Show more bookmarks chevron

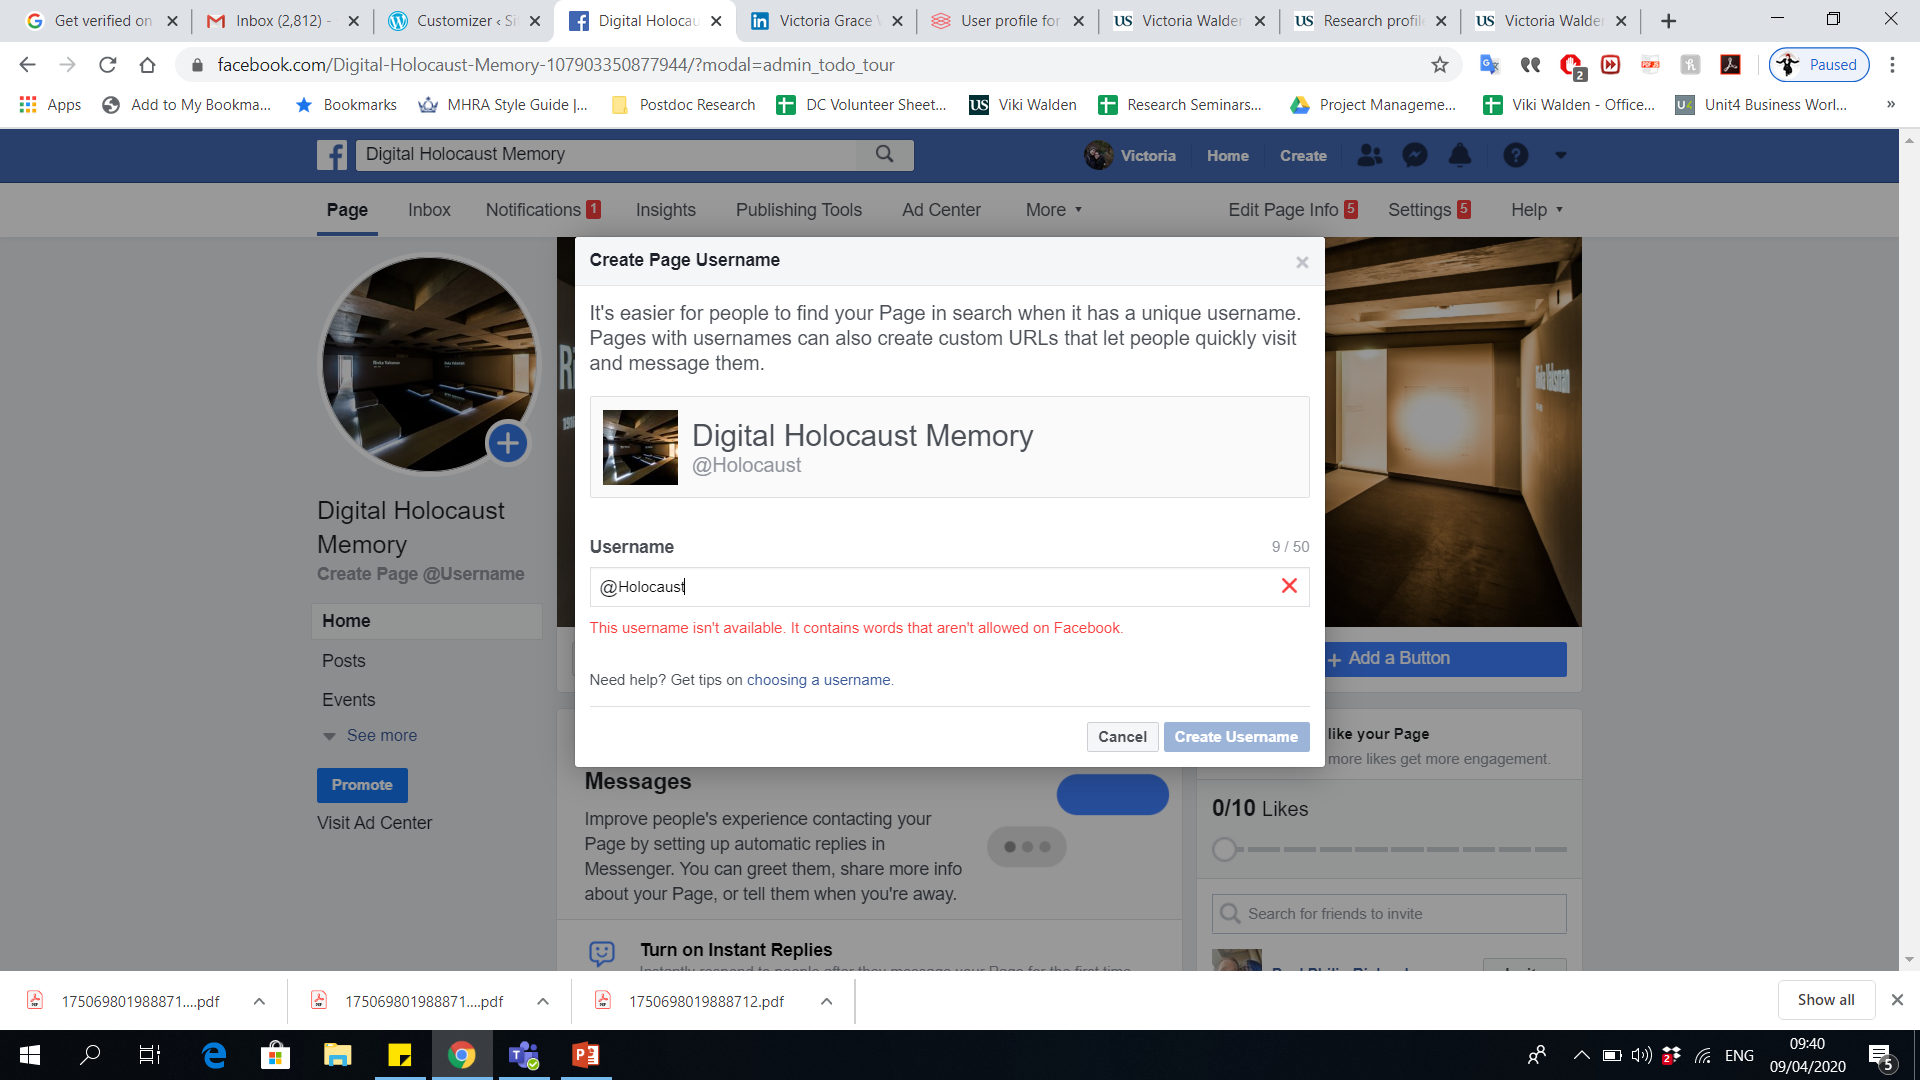pos(1890,104)
